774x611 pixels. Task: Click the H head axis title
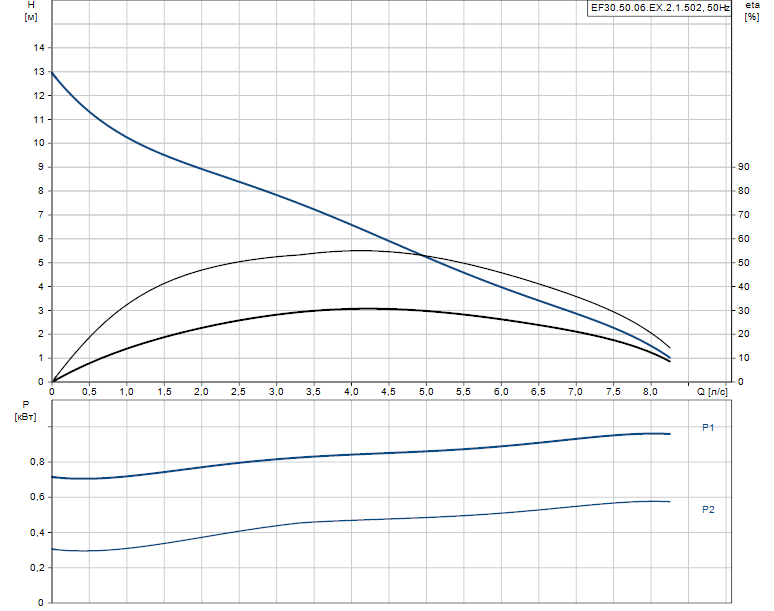coord(30,7)
